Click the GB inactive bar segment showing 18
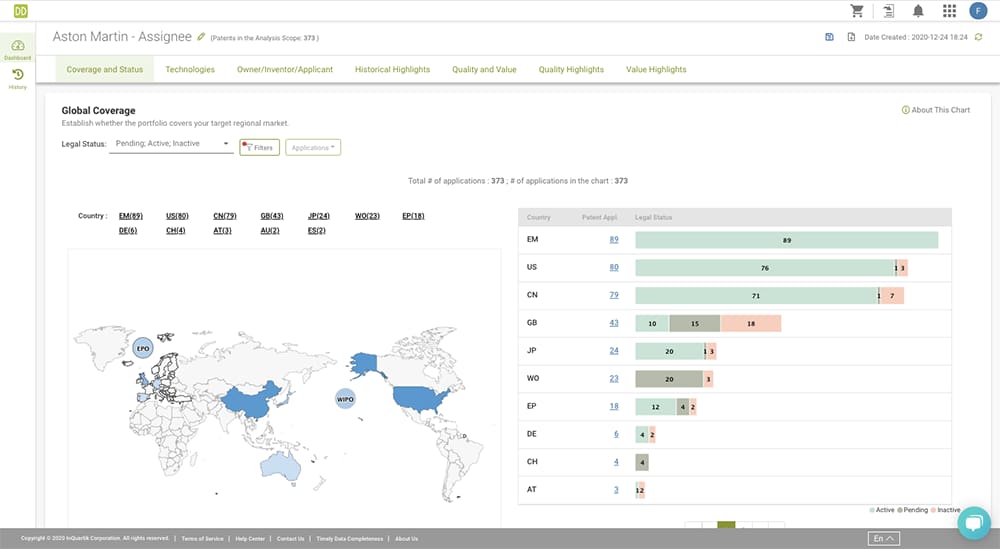 pos(751,323)
